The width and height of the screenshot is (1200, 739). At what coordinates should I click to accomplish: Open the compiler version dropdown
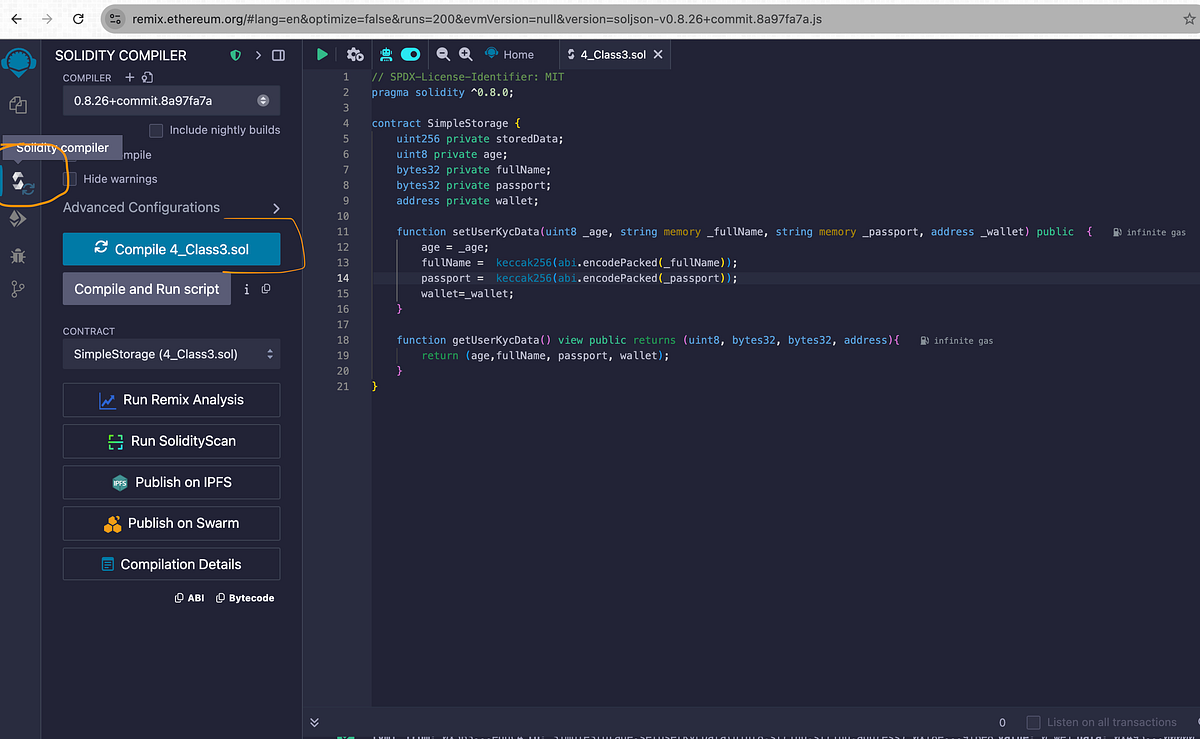171,100
